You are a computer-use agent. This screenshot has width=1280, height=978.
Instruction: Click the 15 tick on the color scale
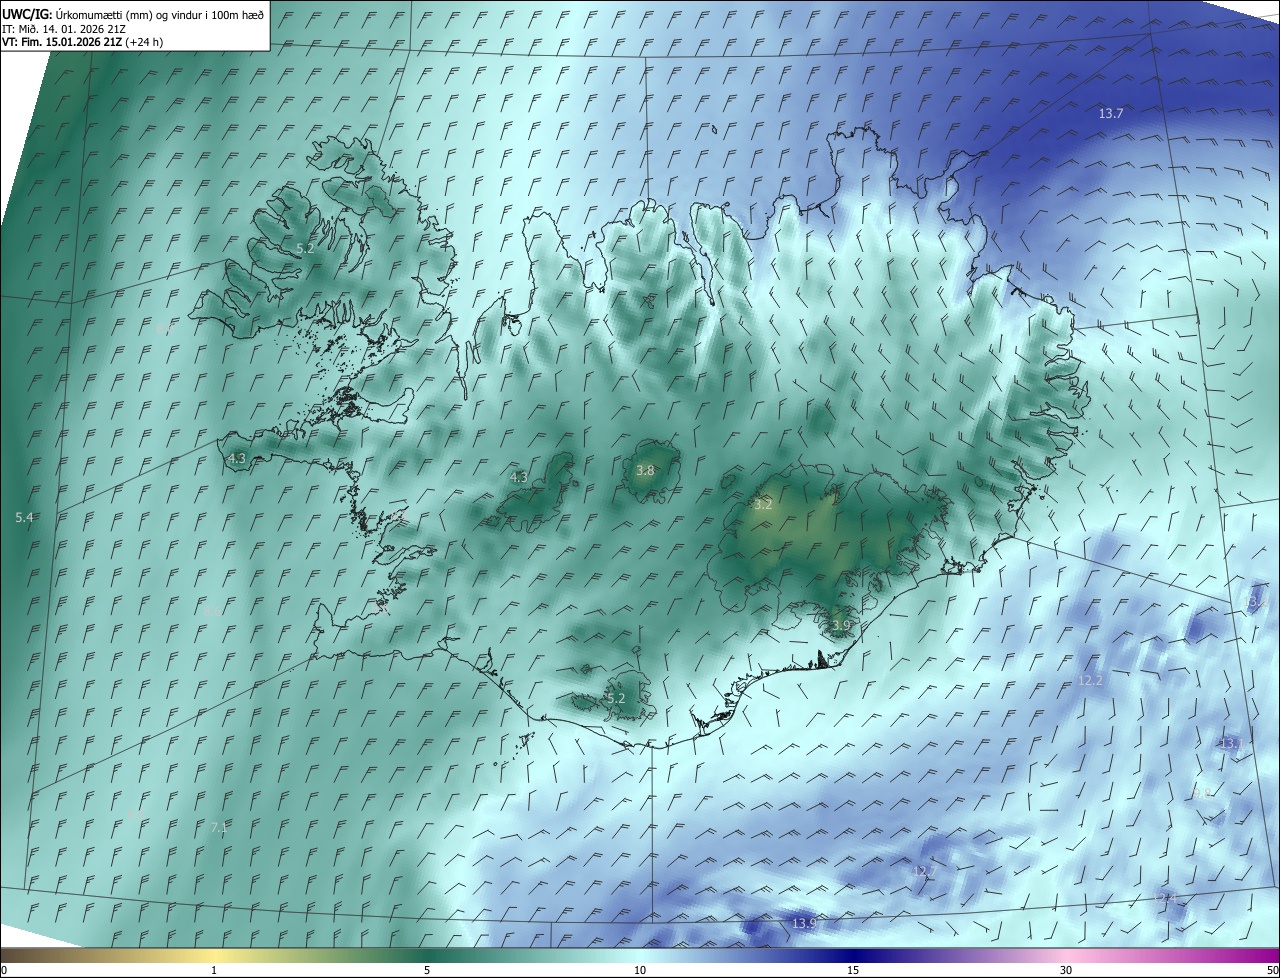[x=853, y=970]
